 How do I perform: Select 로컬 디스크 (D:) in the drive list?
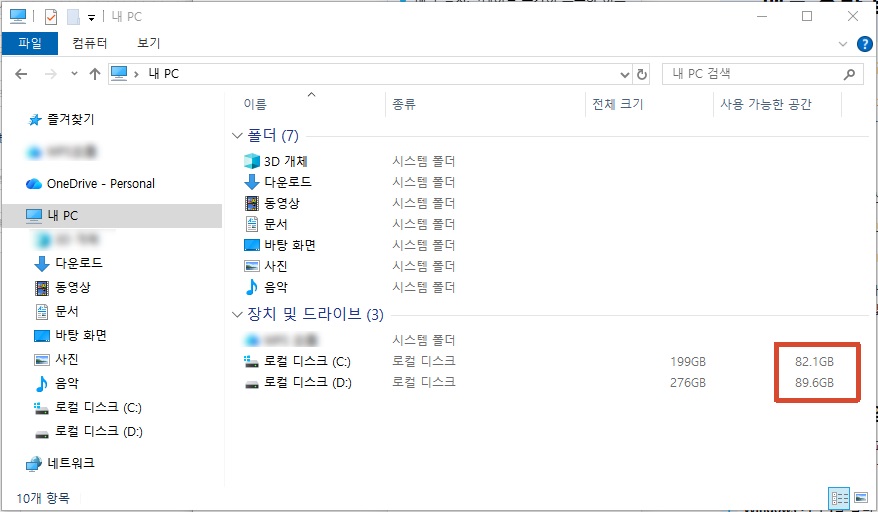pyautogui.click(x=298, y=383)
